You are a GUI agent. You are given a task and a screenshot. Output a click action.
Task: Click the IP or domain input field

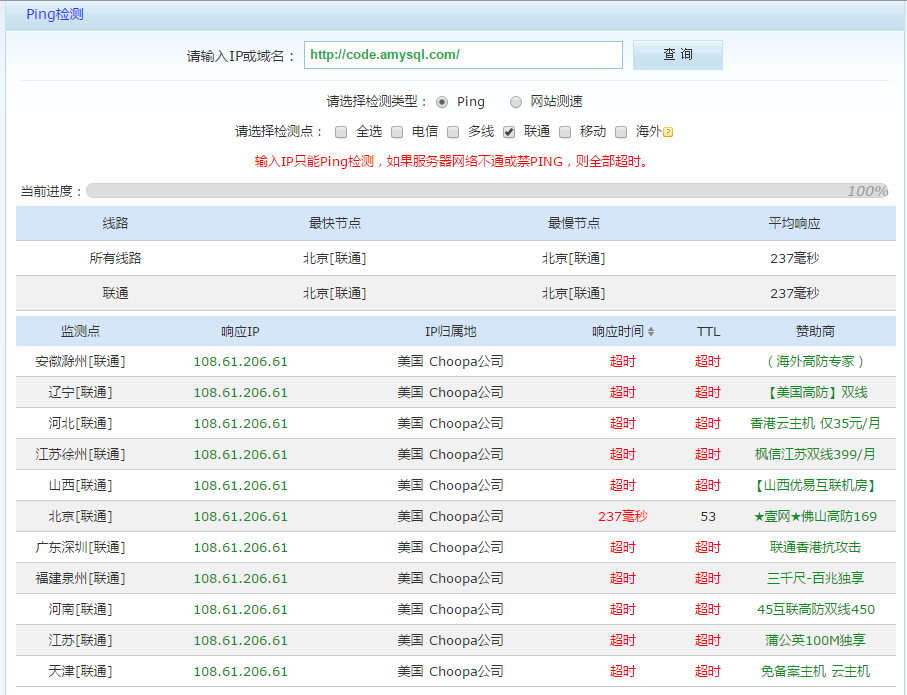point(463,55)
